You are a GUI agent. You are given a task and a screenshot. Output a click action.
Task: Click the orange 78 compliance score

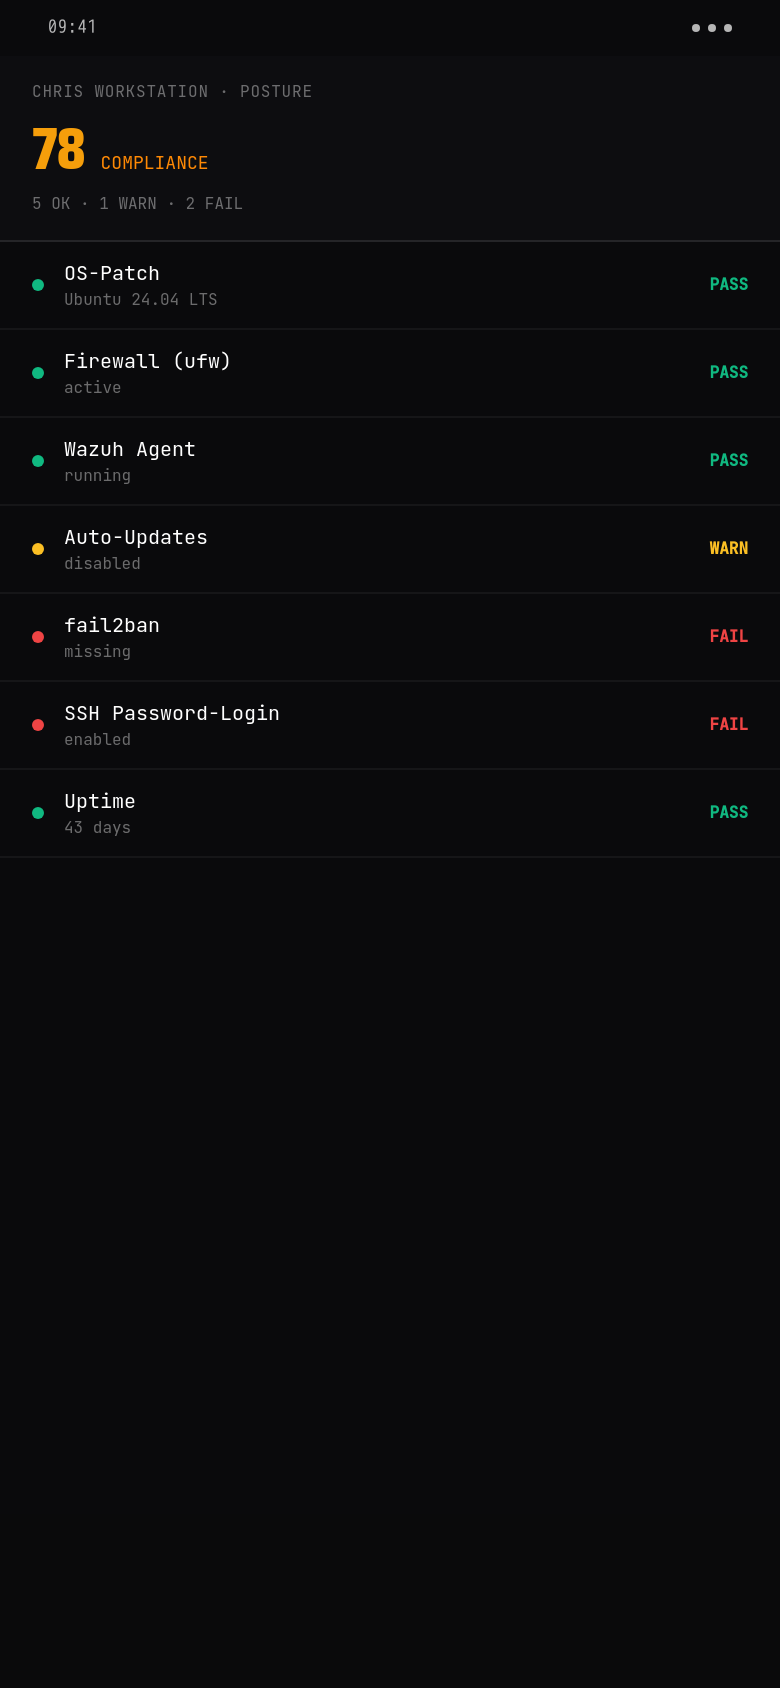coord(58,150)
